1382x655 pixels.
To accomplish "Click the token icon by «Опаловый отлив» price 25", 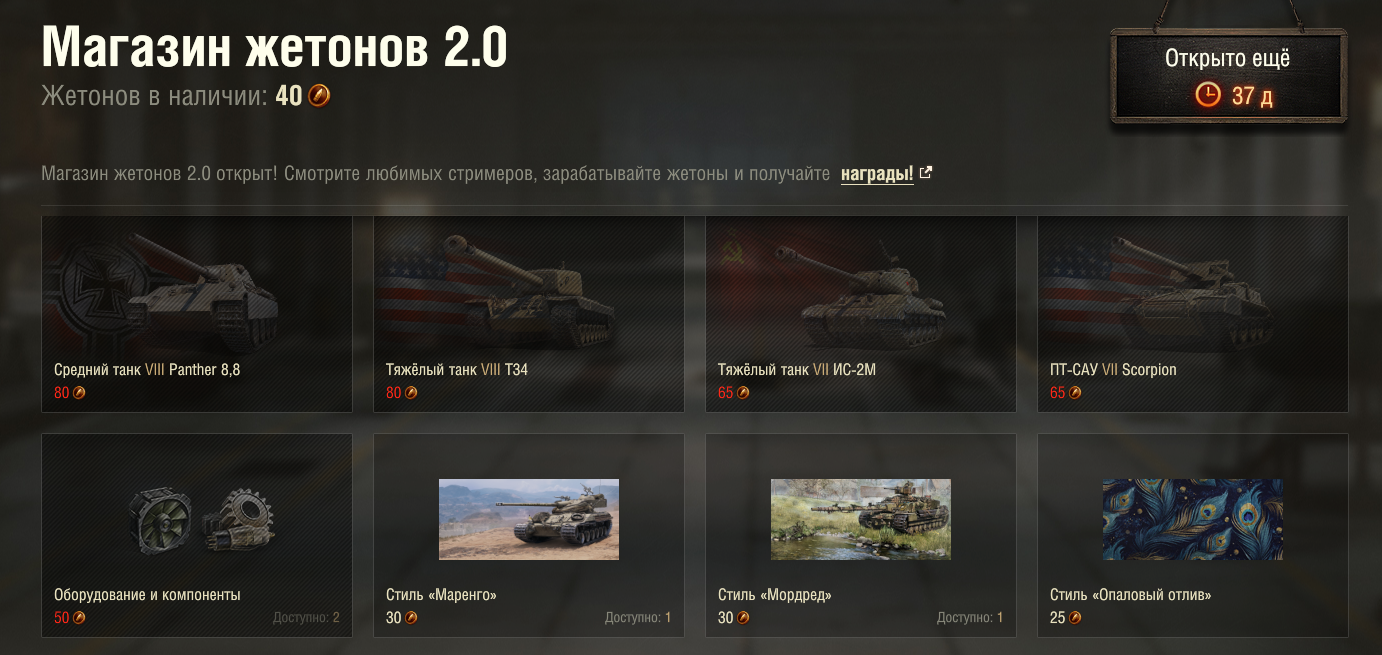I will [x=1076, y=618].
